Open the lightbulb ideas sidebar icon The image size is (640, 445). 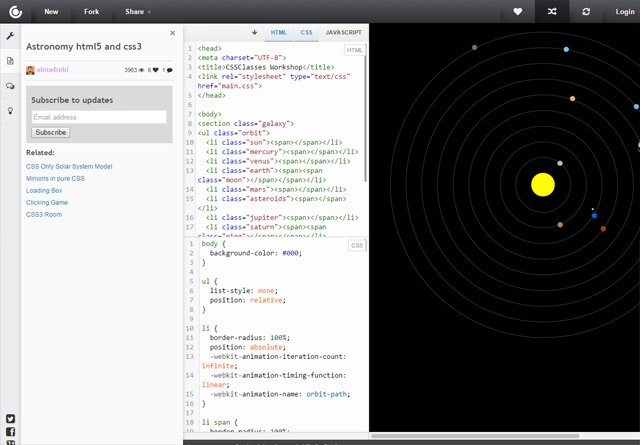pos(10,111)
